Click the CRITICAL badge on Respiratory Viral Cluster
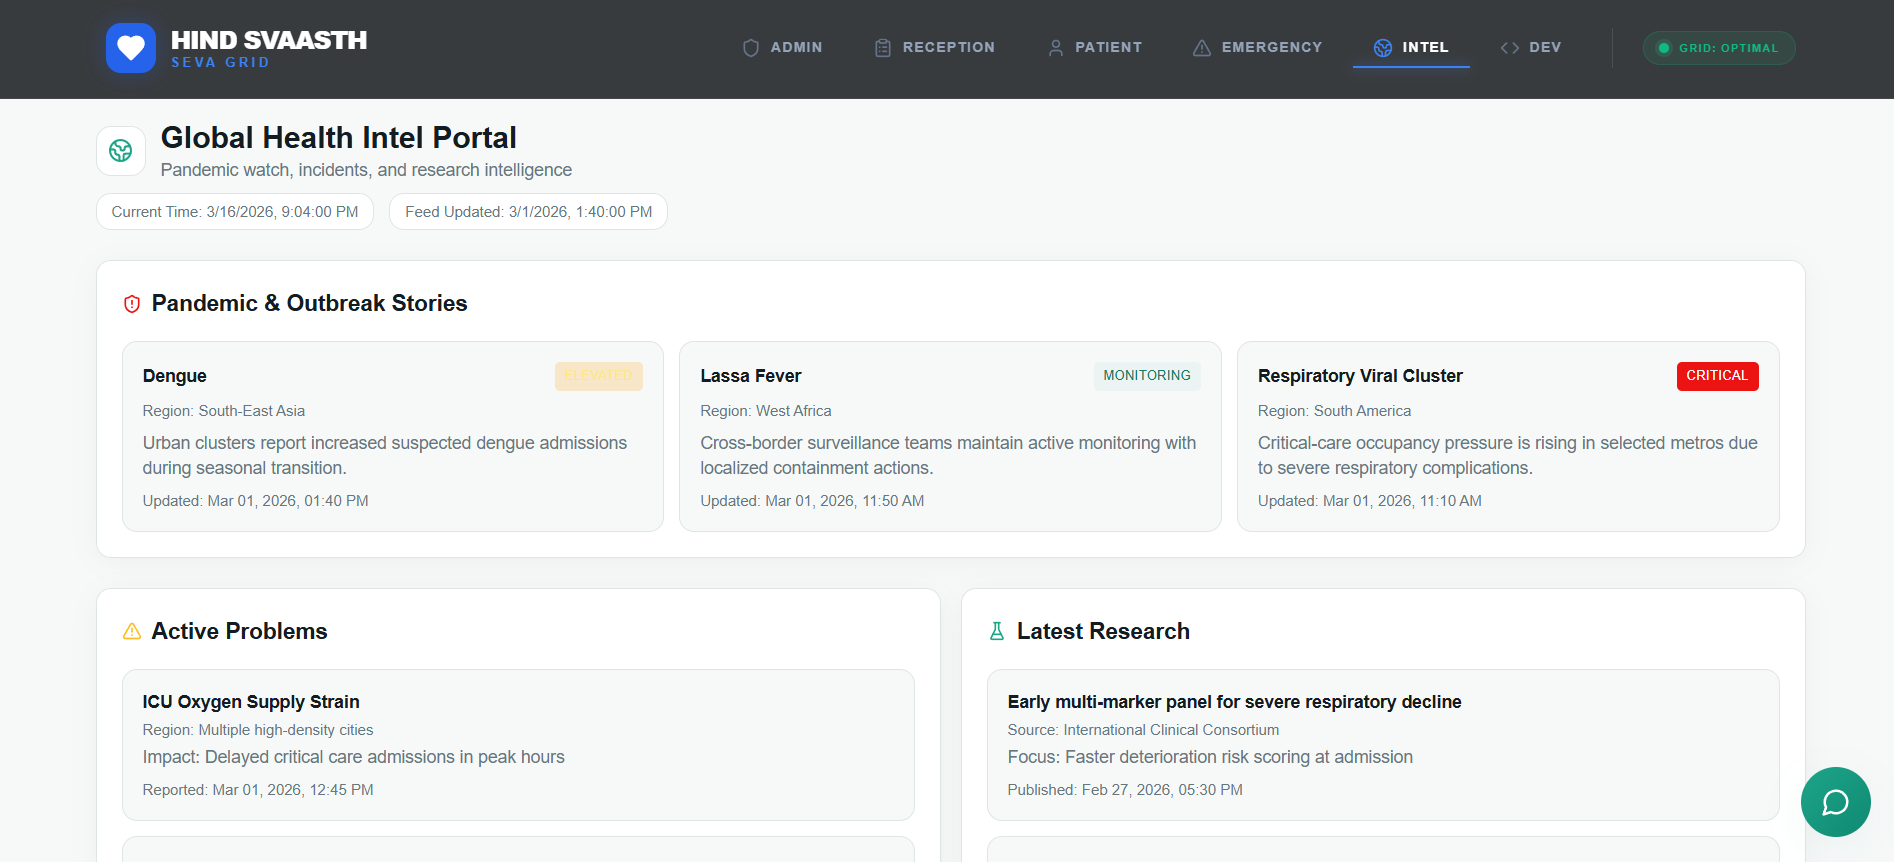The height and width of the screenshot is (862, 1894). tap(1717, 376)
